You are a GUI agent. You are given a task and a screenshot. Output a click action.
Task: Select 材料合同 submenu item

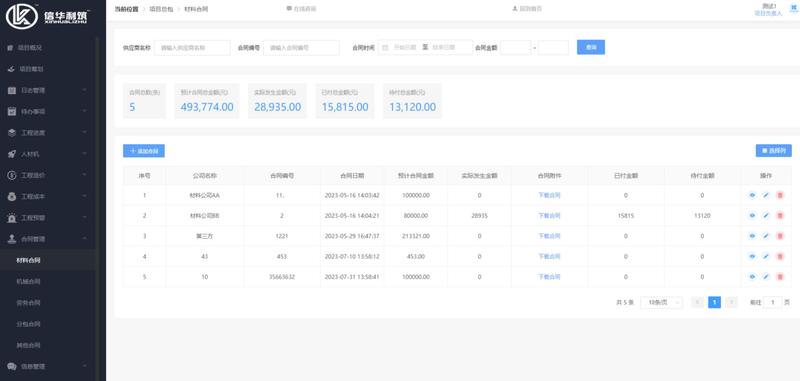pyautogui.click(x=48, y=260)
